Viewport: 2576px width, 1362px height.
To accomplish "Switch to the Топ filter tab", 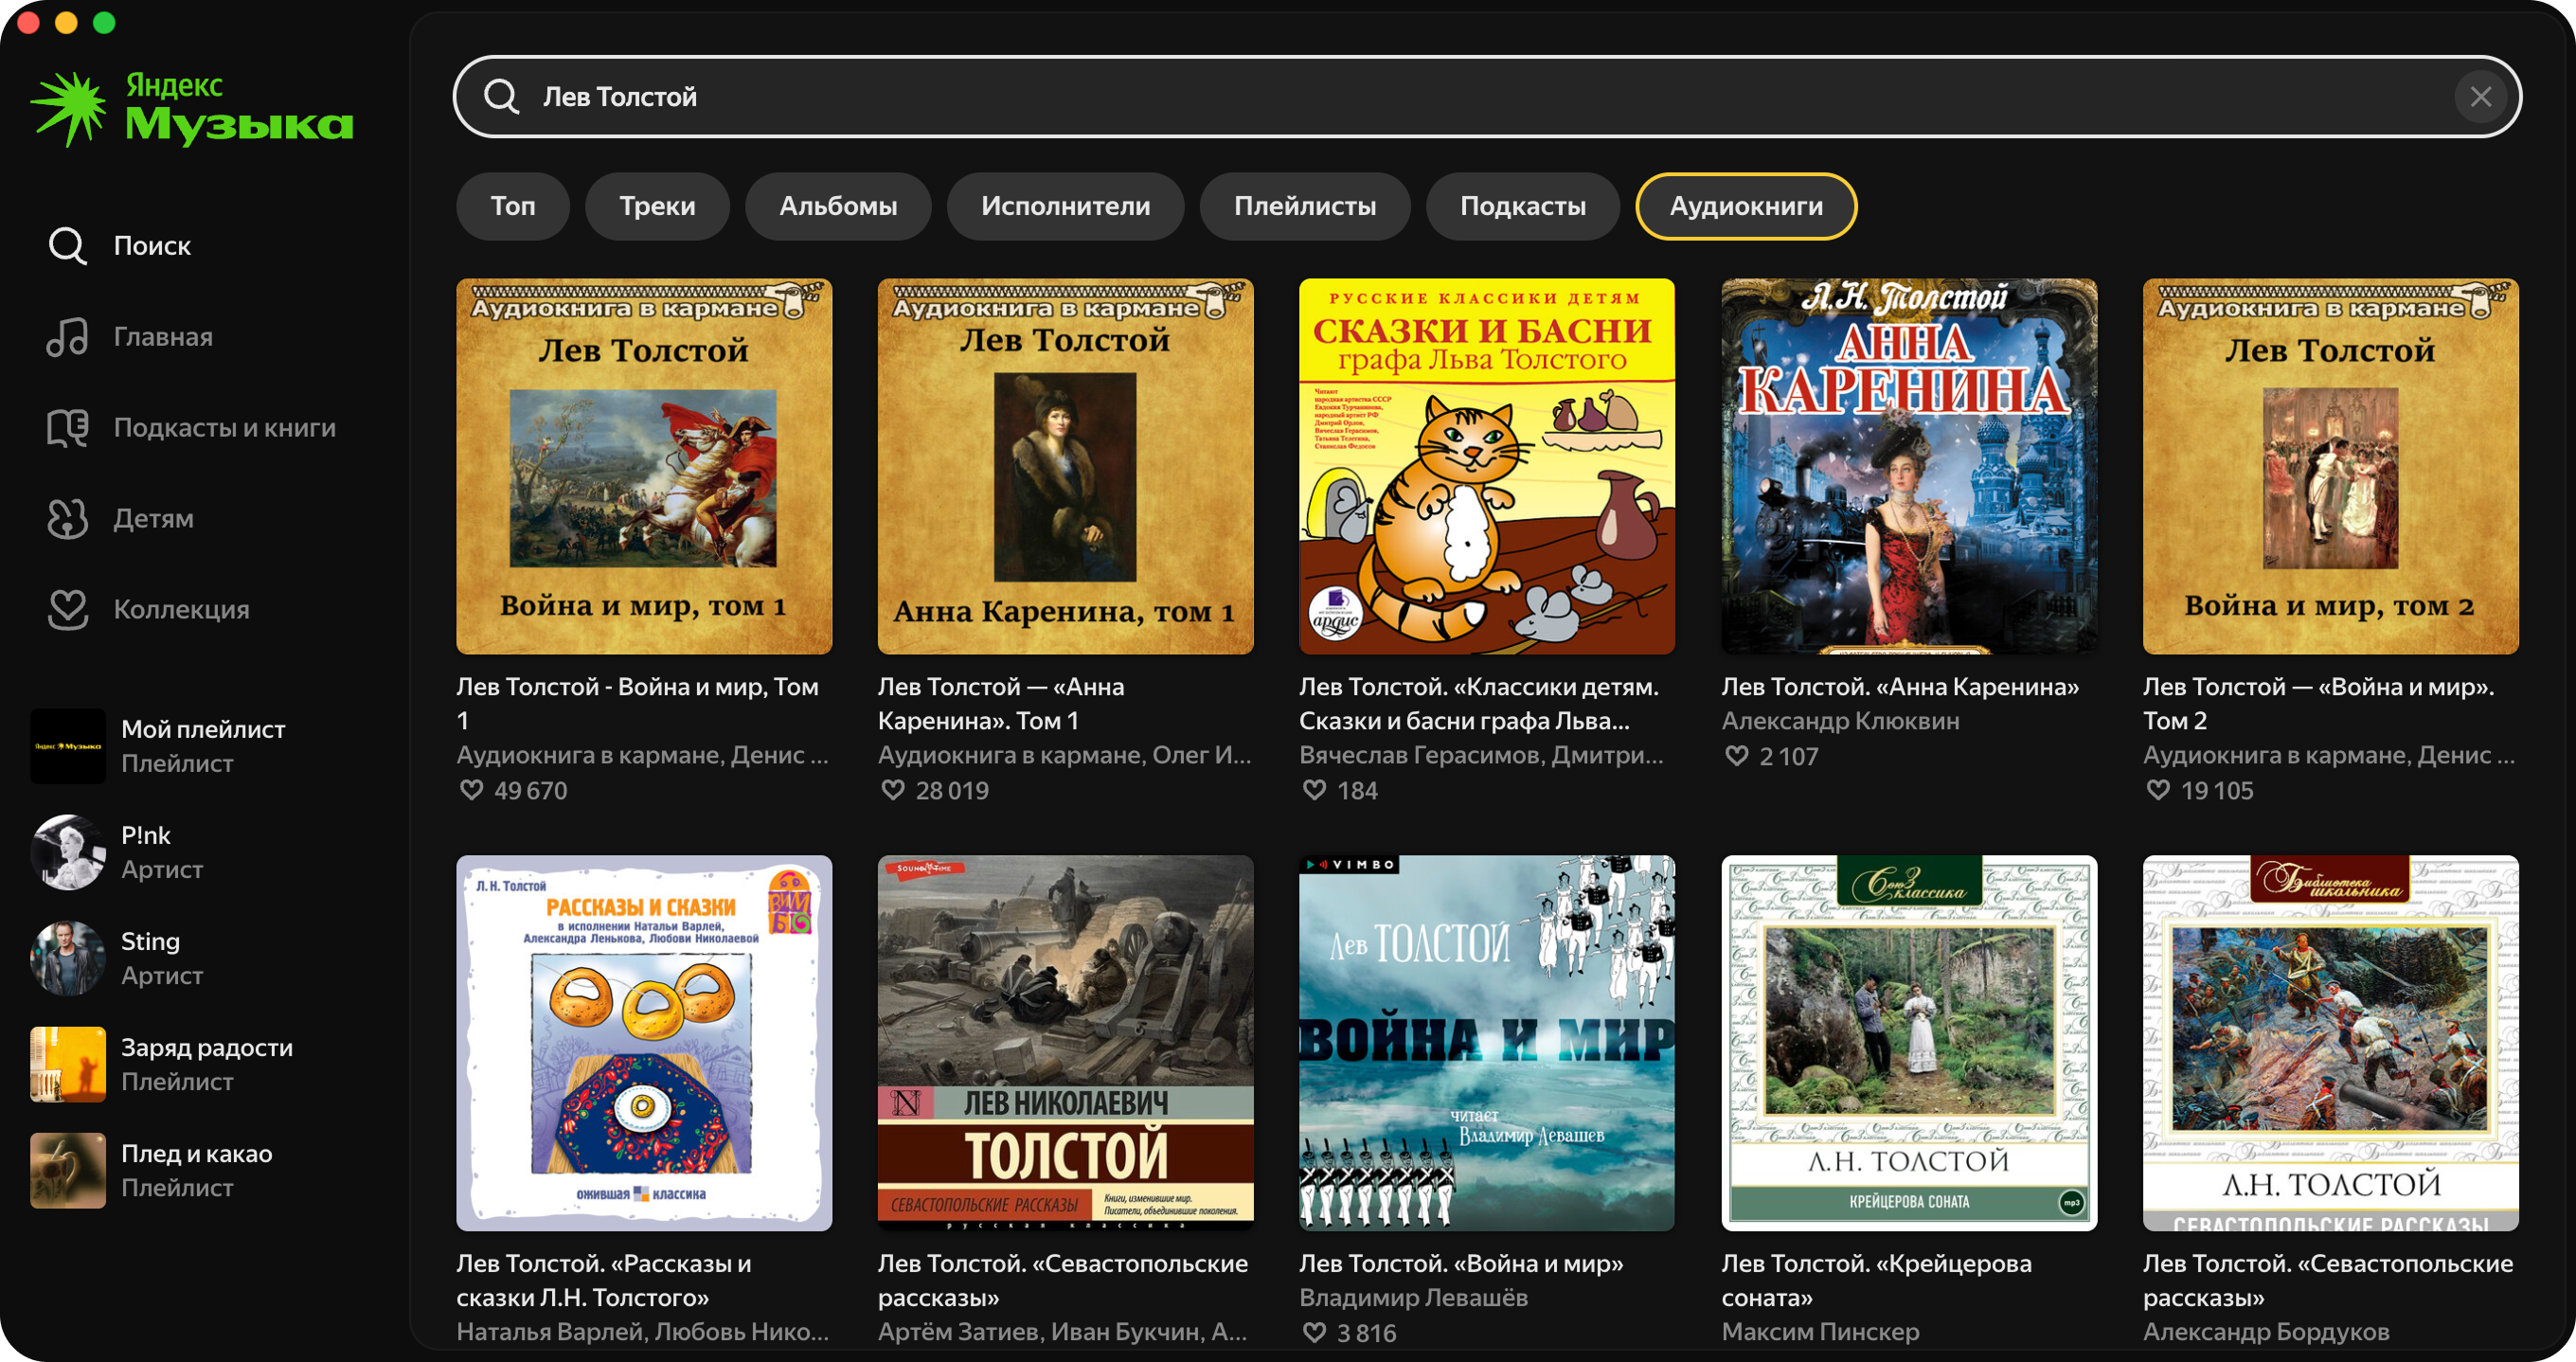I will (513, 207).
